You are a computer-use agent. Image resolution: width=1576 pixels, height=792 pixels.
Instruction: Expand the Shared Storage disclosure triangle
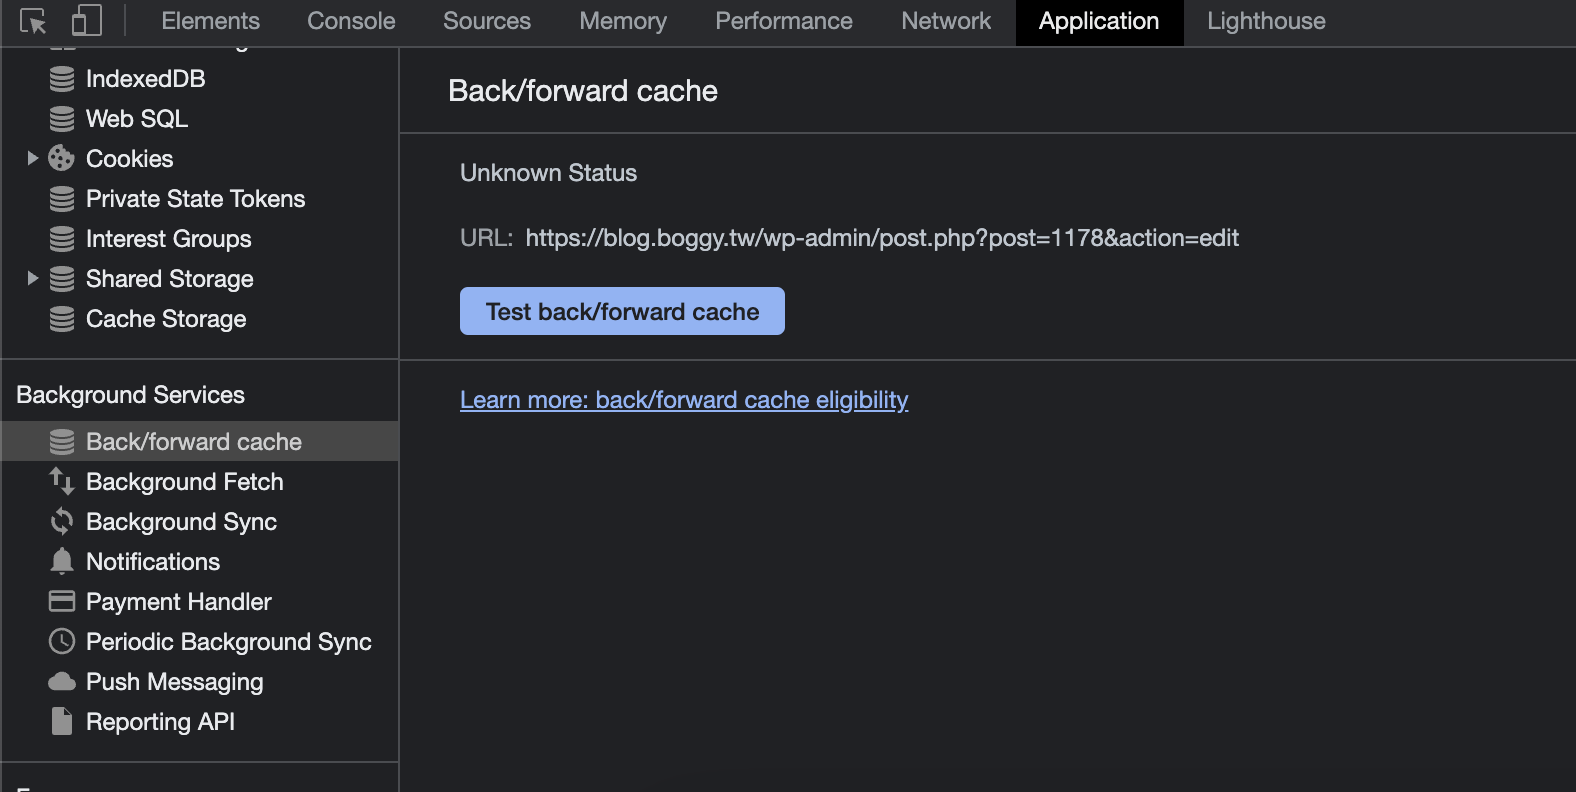pos(32,278)
